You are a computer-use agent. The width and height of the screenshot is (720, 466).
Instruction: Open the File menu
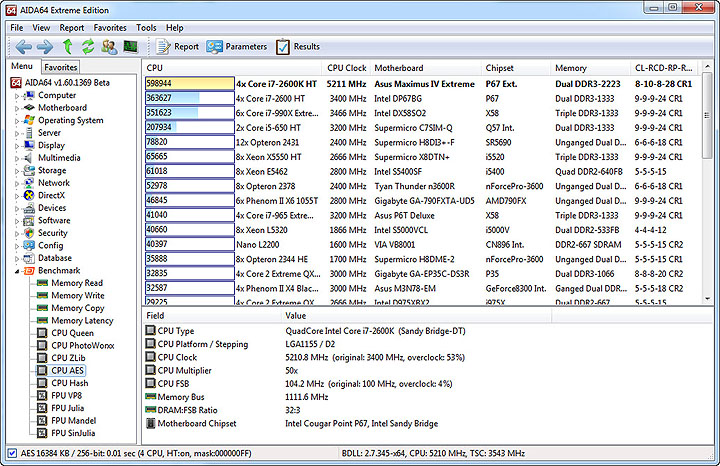point(17,28)
